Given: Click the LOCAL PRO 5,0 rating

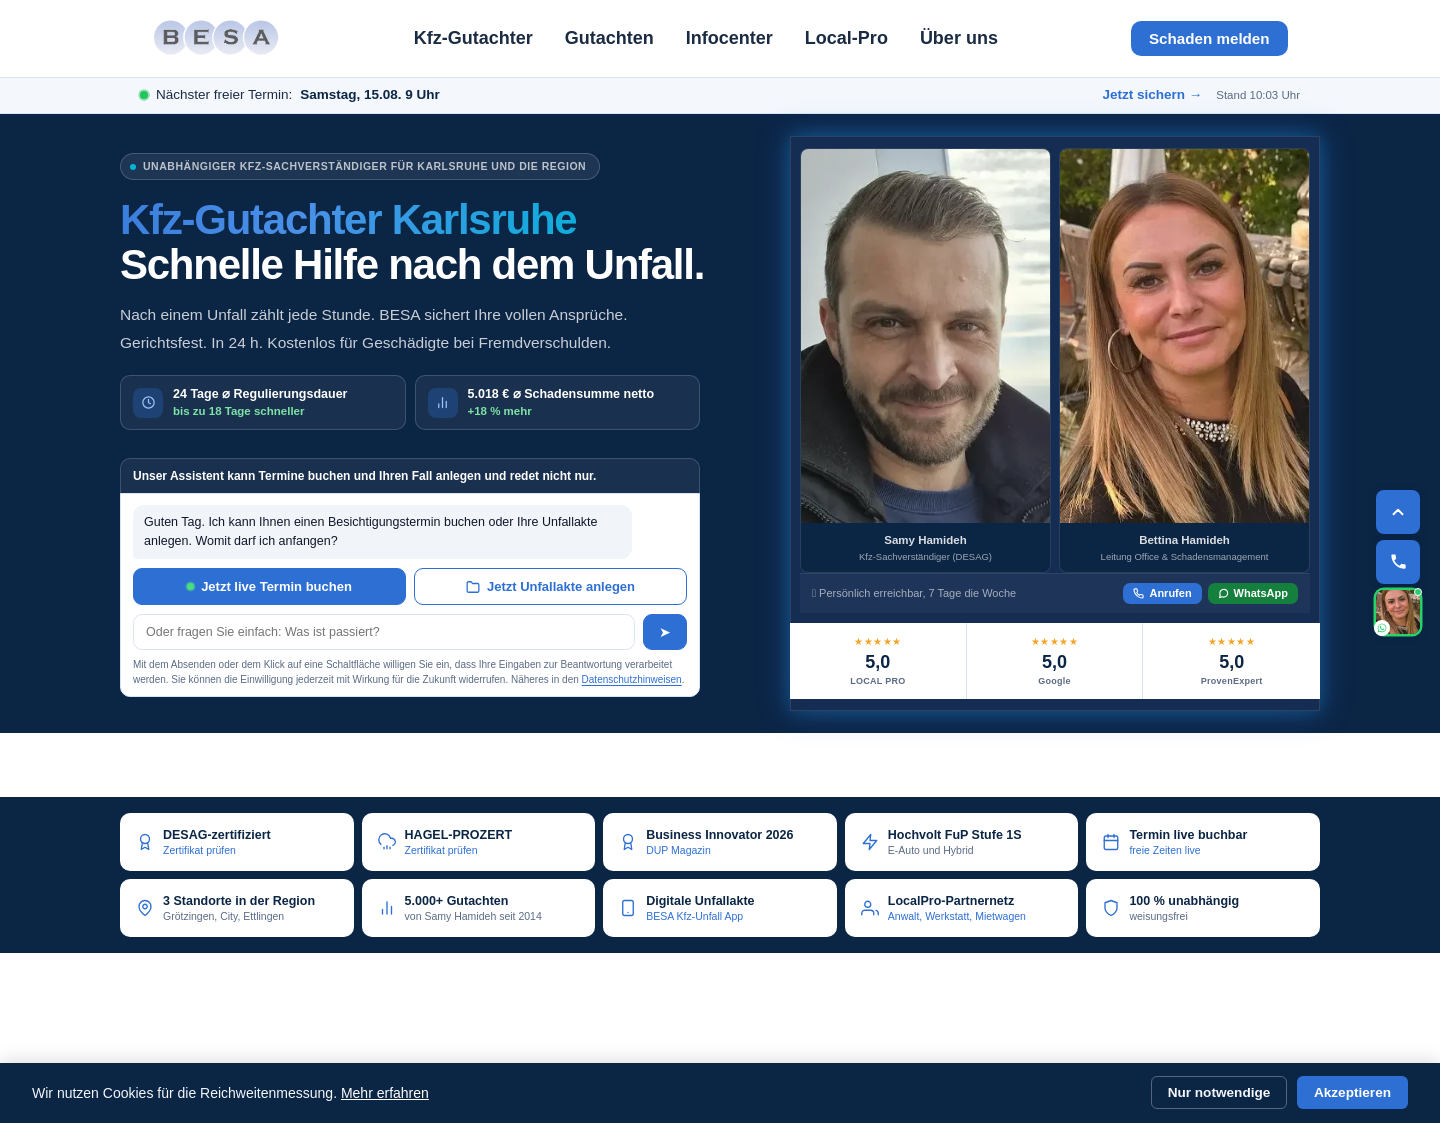Looking at the screenshot, I should pos(878,661).
